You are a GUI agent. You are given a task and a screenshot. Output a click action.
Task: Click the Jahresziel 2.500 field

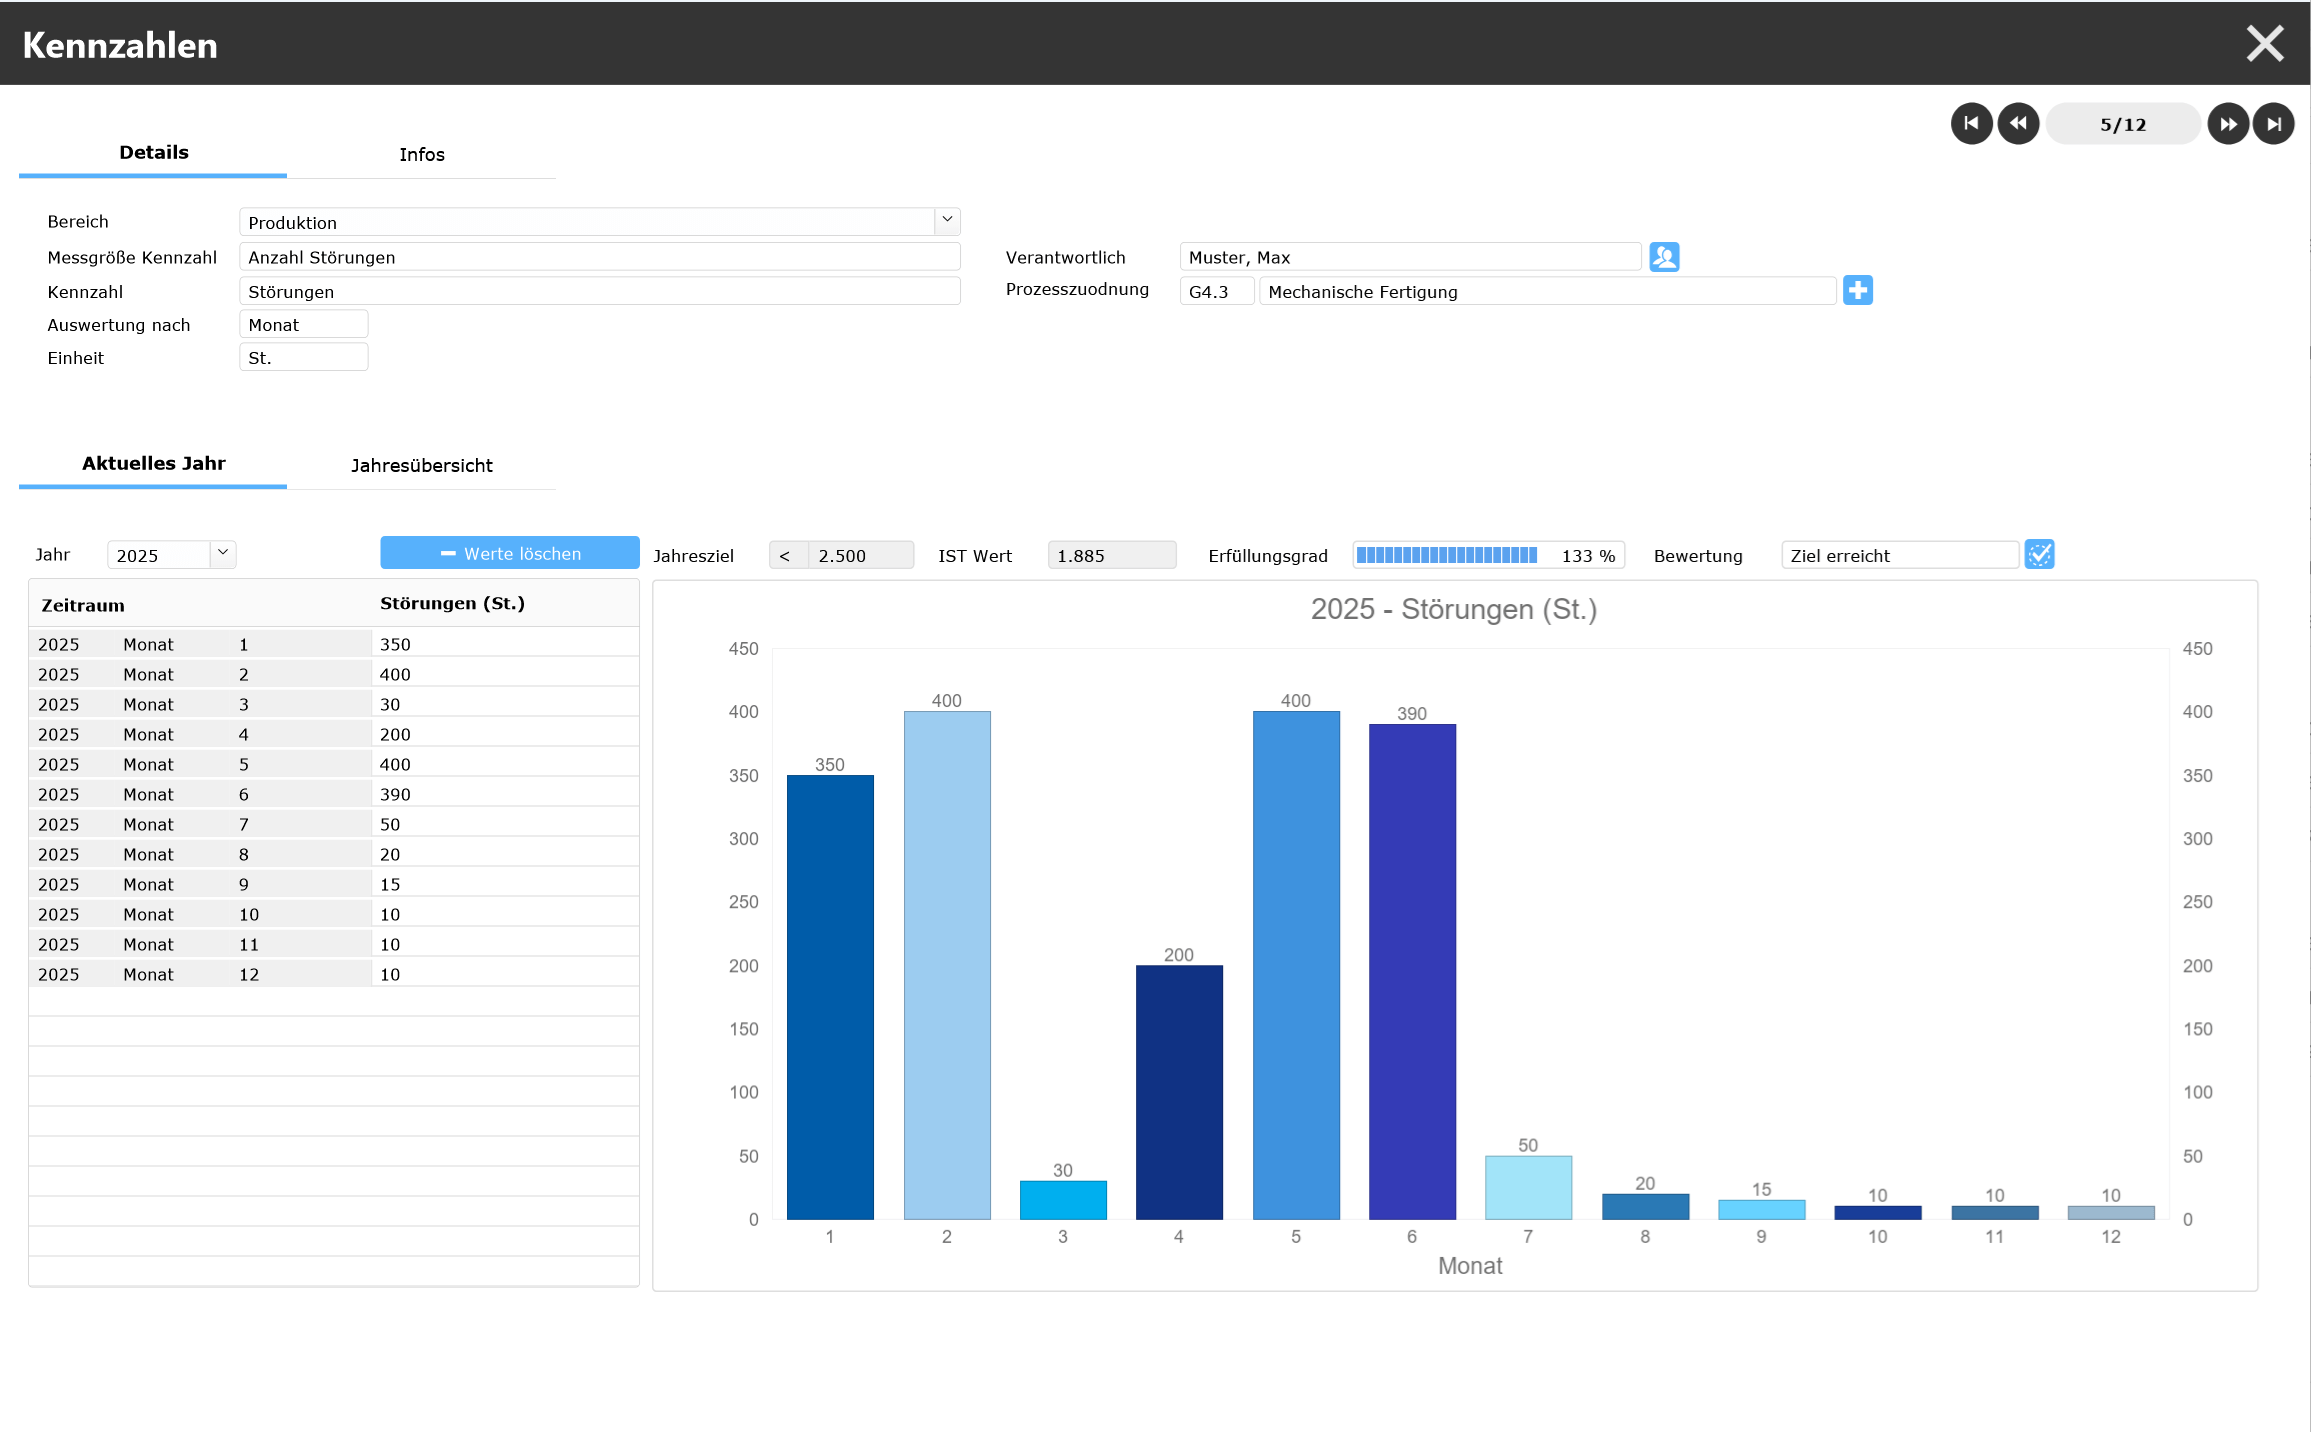[x=861, y=556]
